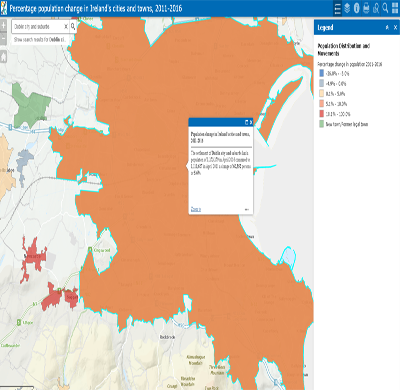
Task: Maximize the population popup window
Action: [247, 122]
